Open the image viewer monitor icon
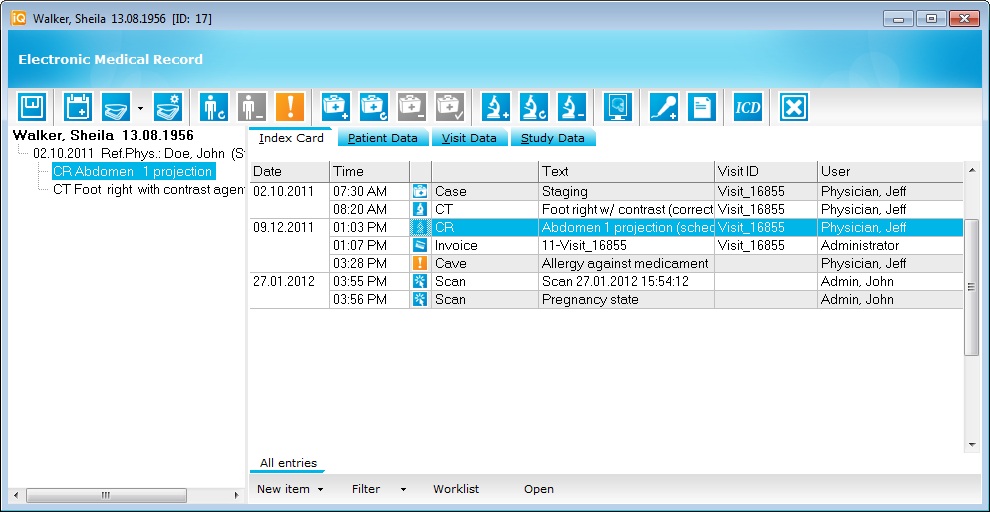The height and width of the screenshot is (512, 990). tap(619, 106)
